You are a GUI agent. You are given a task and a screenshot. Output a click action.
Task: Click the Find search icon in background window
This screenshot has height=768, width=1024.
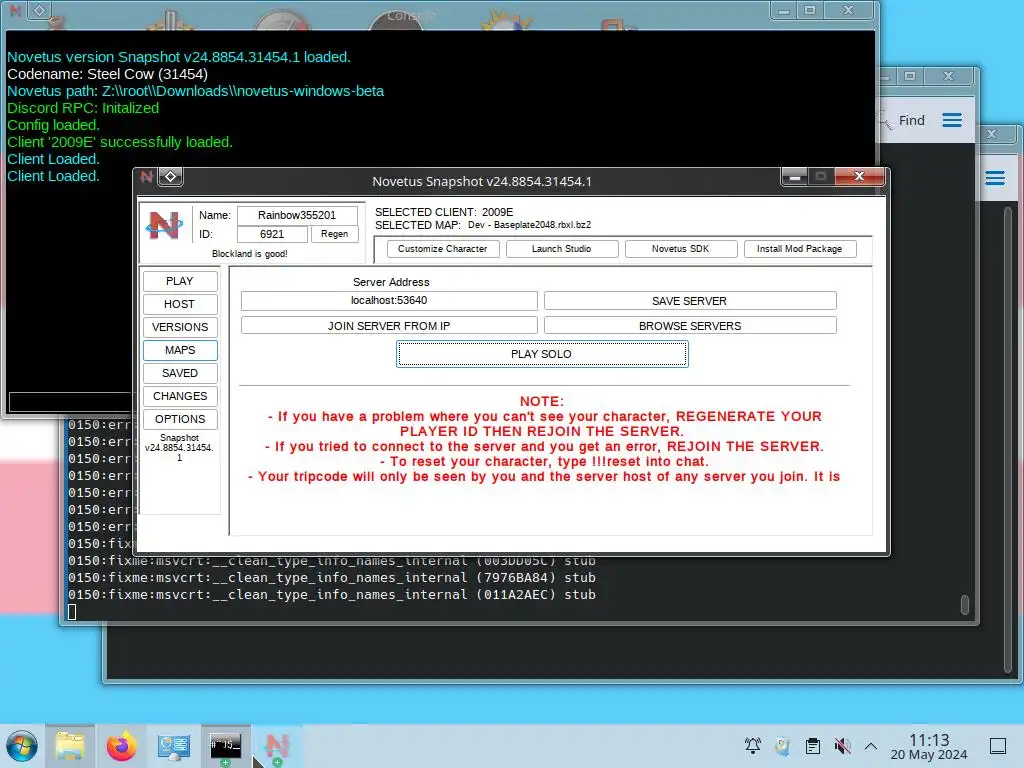[x=884, y=120]
